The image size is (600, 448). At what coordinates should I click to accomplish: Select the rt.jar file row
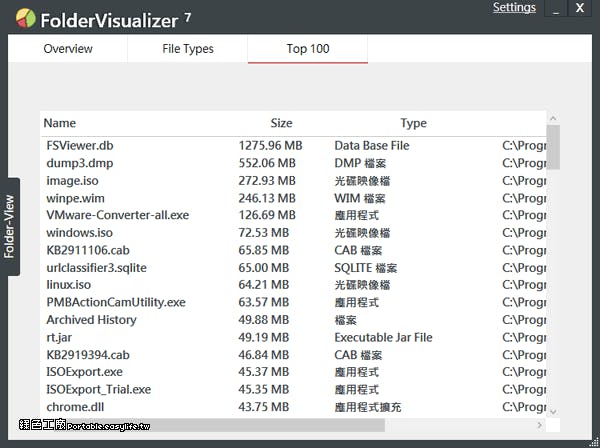(x=294, y=337)
